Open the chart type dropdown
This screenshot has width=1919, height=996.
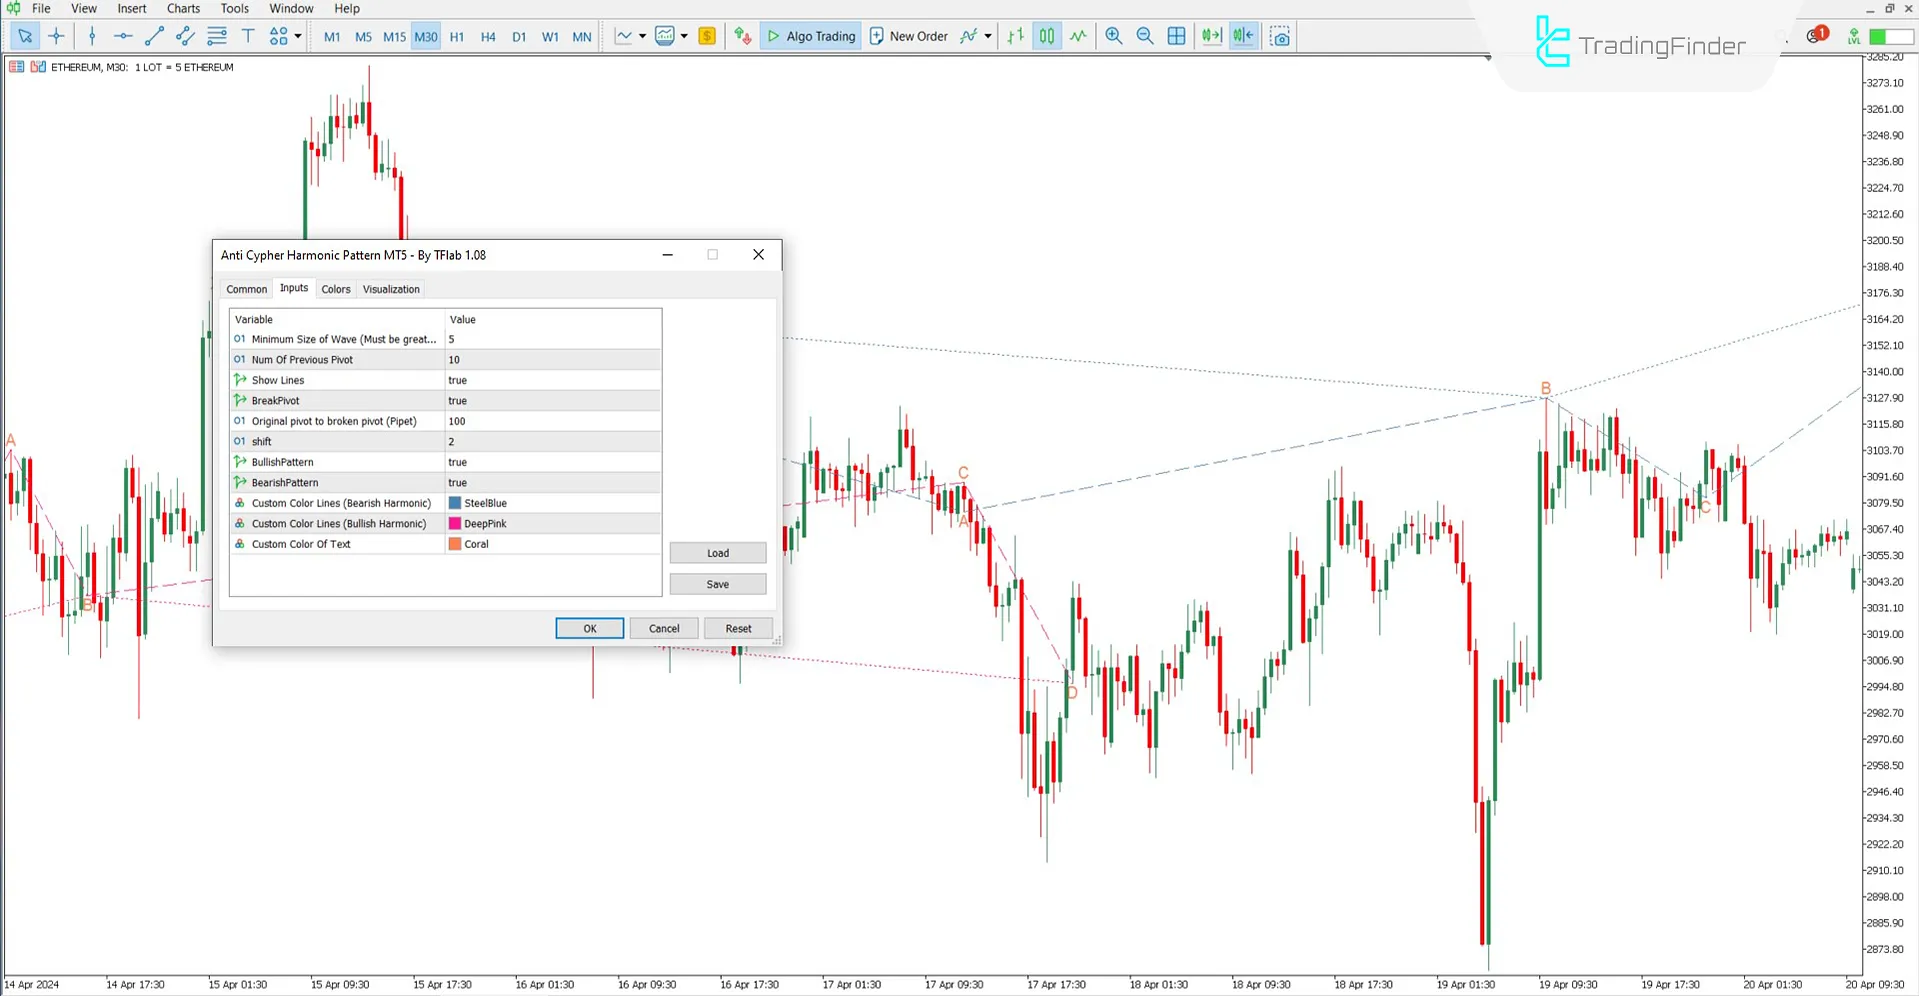(x=643, y=36)
